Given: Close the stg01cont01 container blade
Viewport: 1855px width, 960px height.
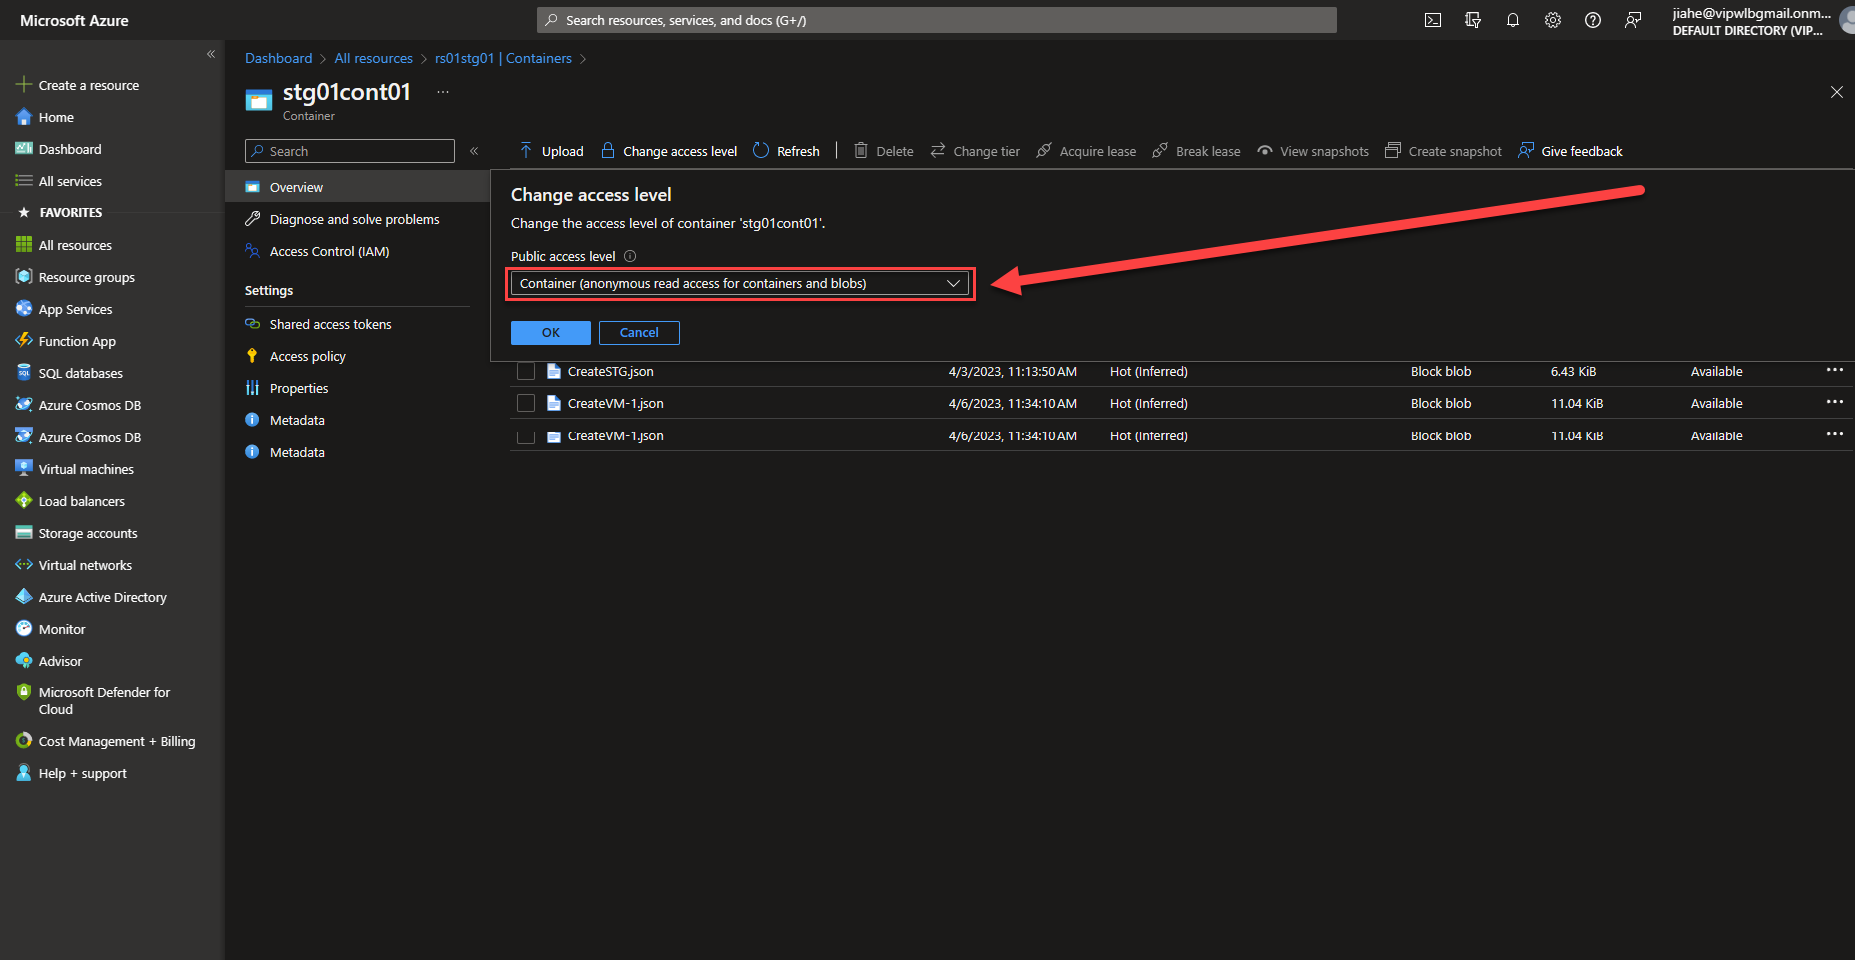Looking at the screenshot, I should [1837, 92].
